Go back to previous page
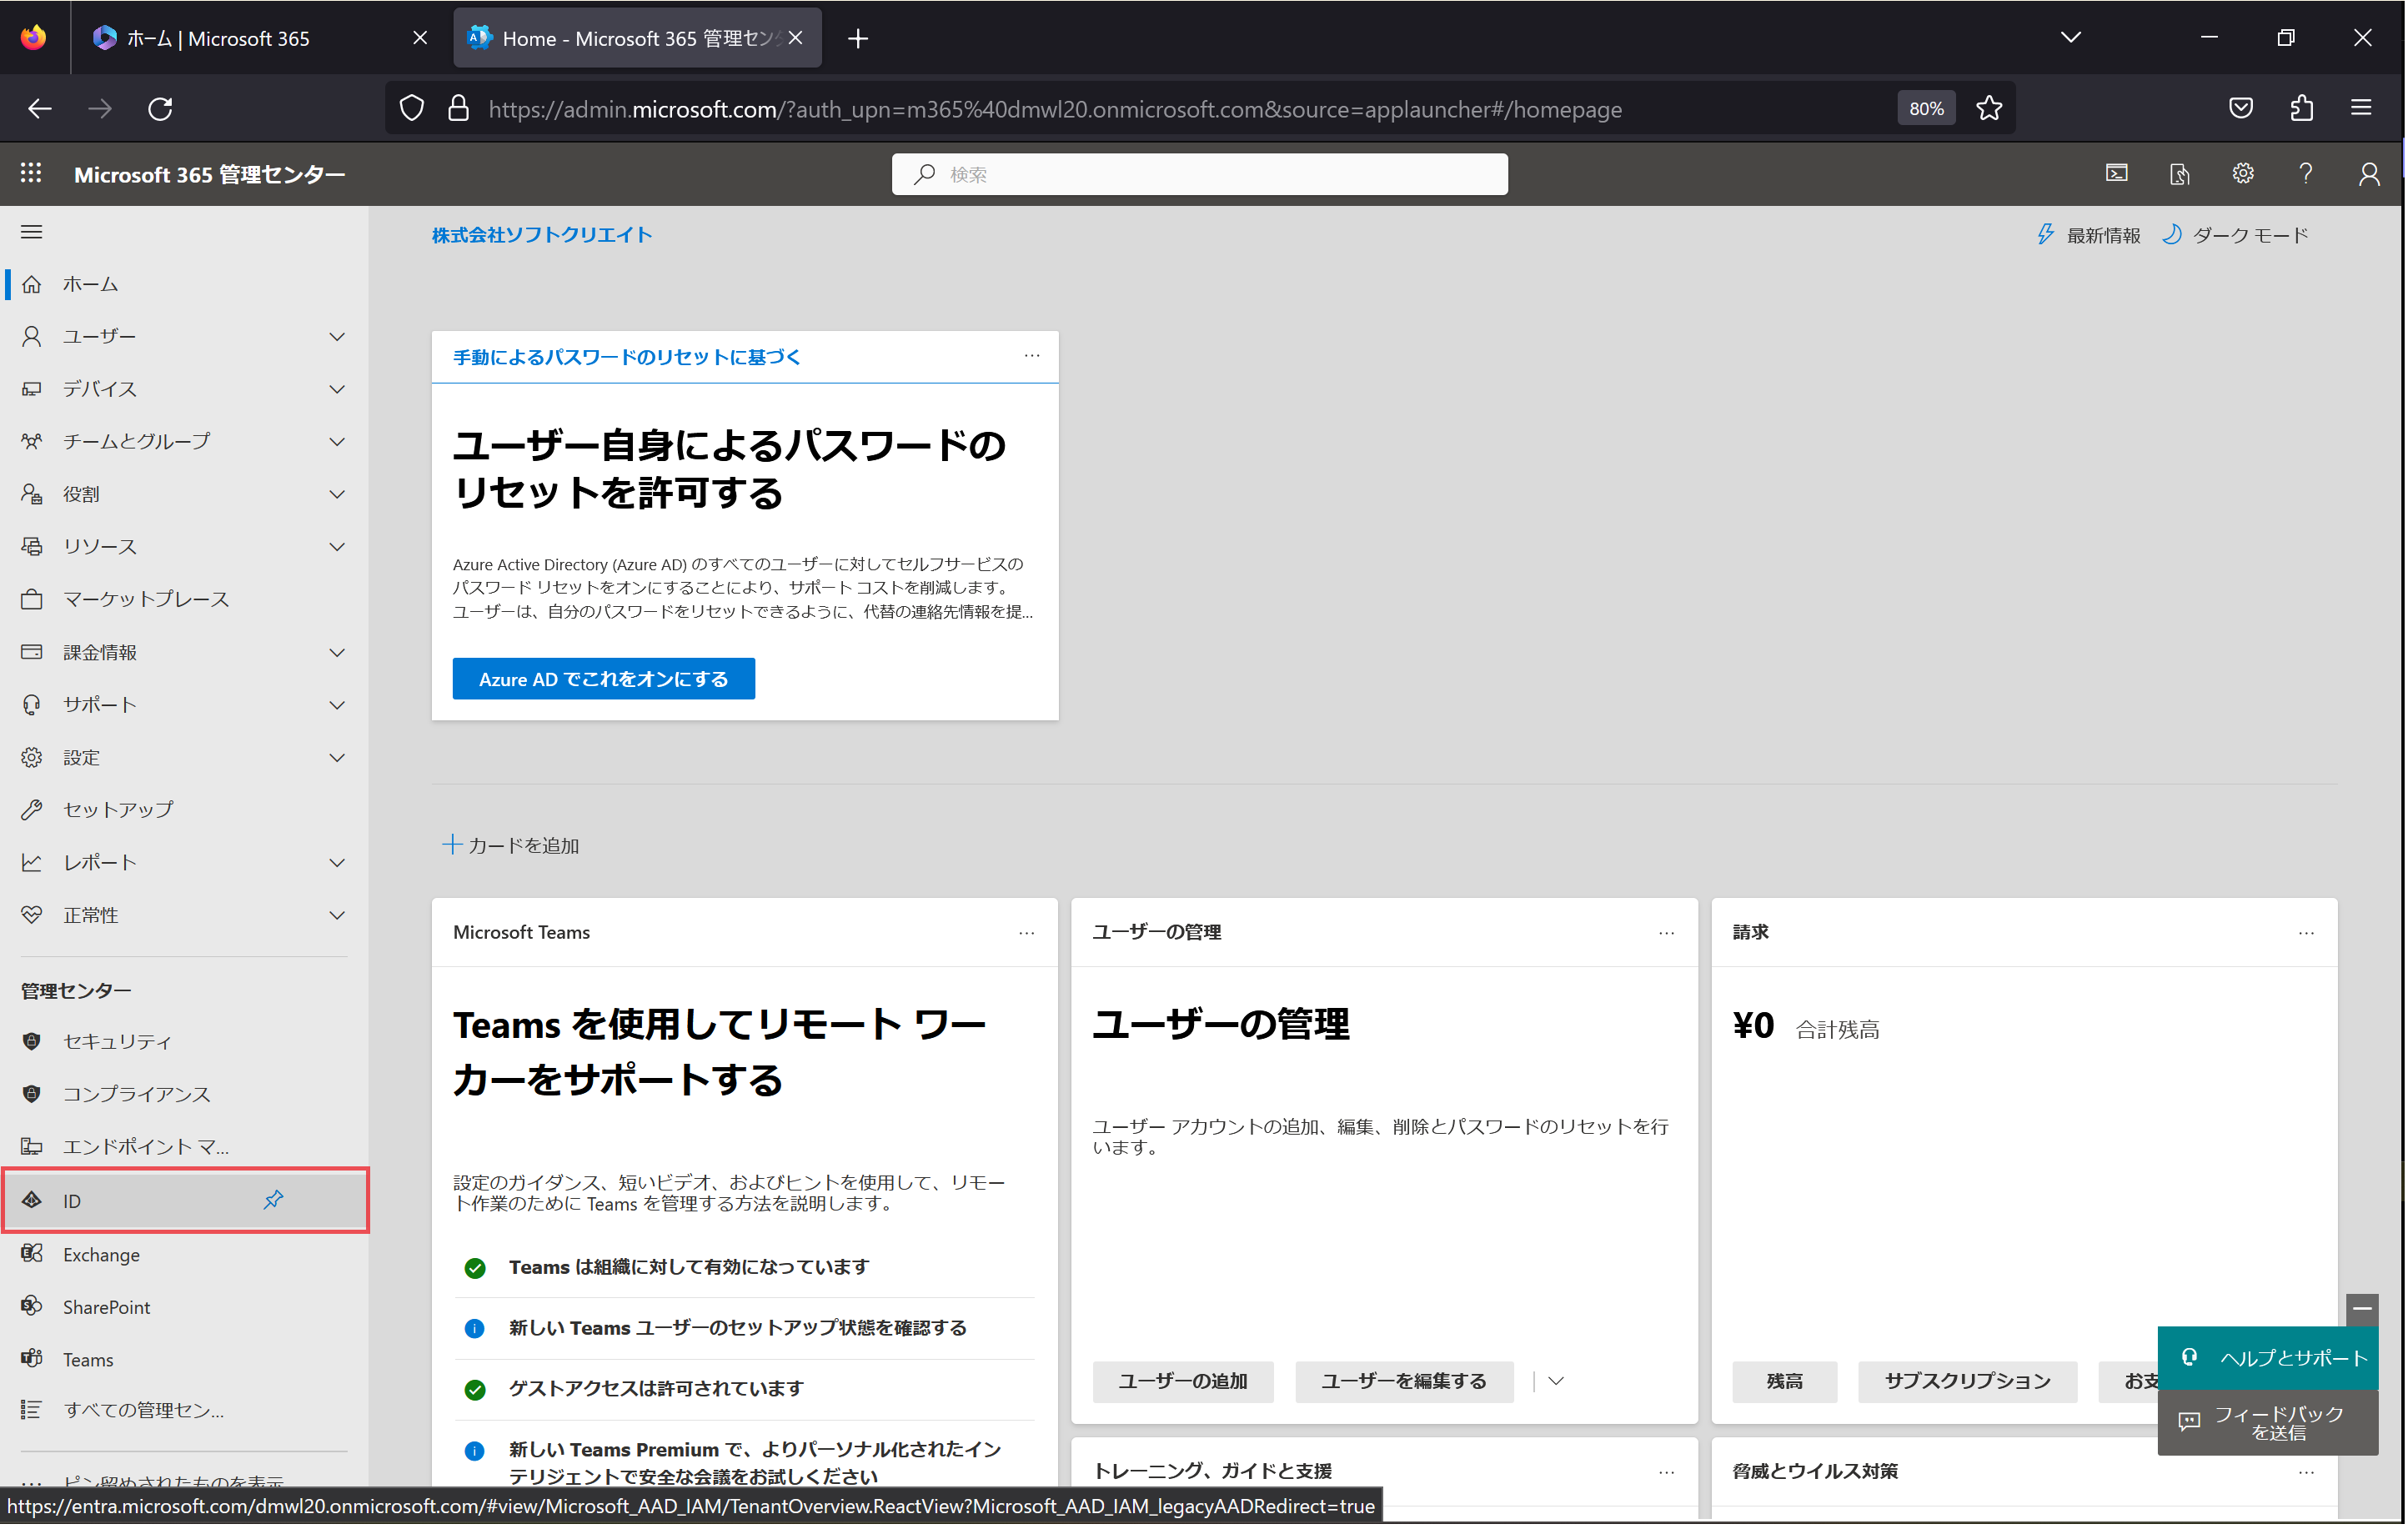 pyautogui.click(x=39, y=108)
